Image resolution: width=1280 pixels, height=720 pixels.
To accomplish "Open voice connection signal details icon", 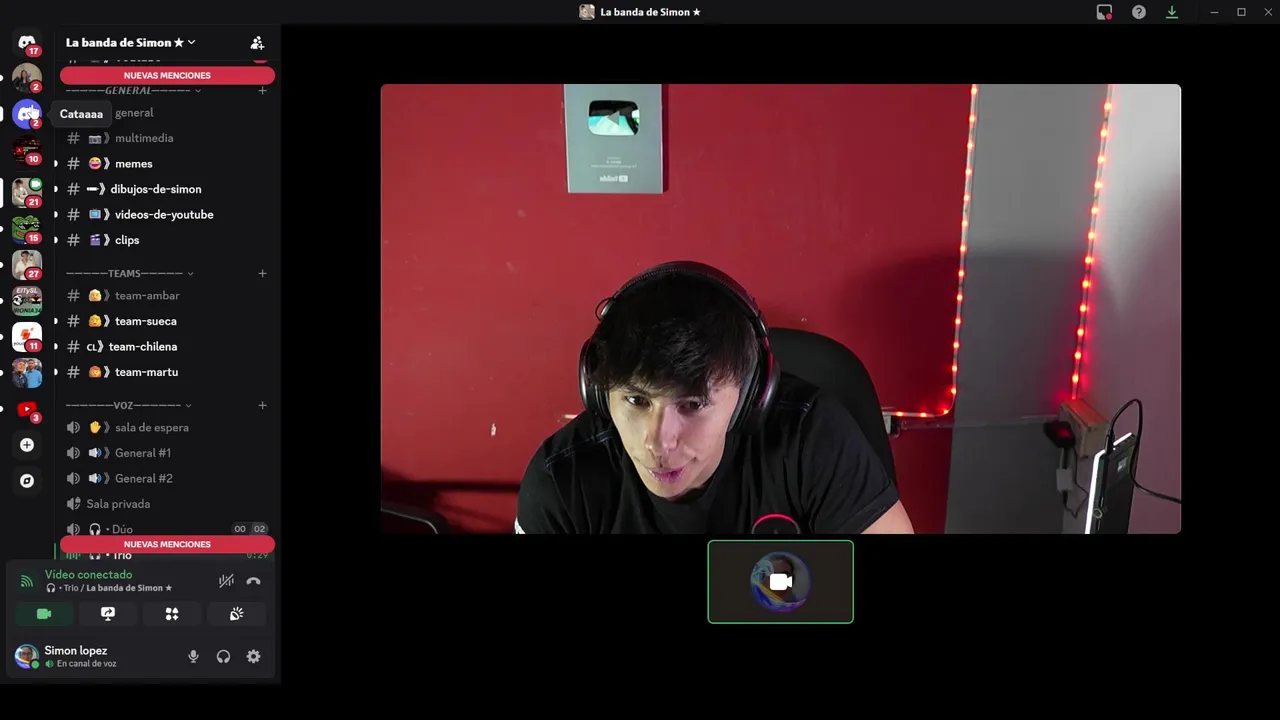I will click(x=26, y=581).
